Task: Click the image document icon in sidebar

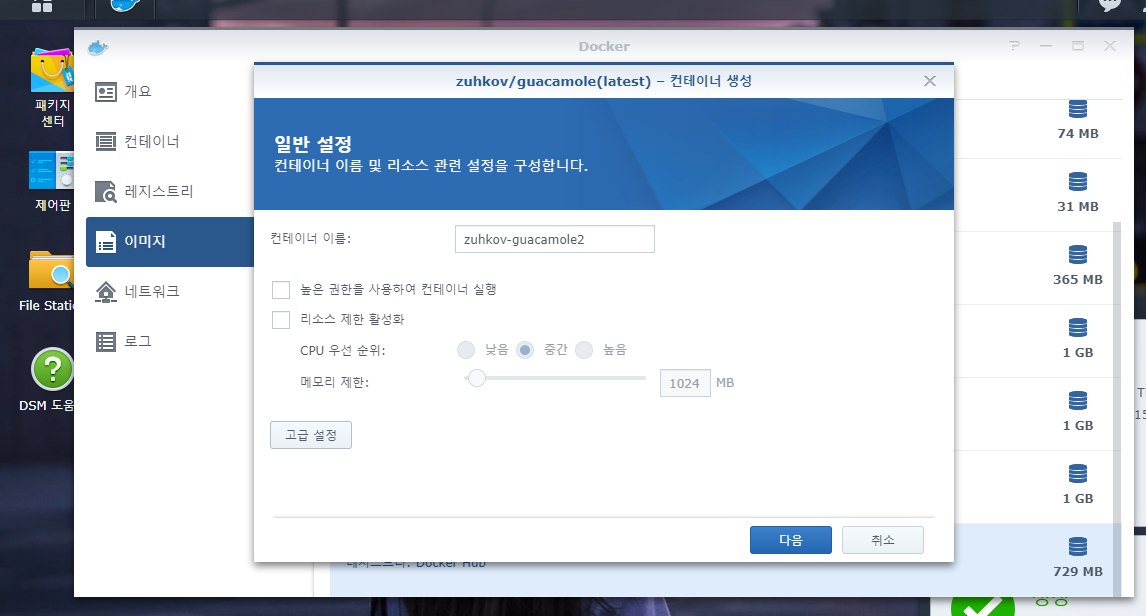Action: click(x=106, y=242)
